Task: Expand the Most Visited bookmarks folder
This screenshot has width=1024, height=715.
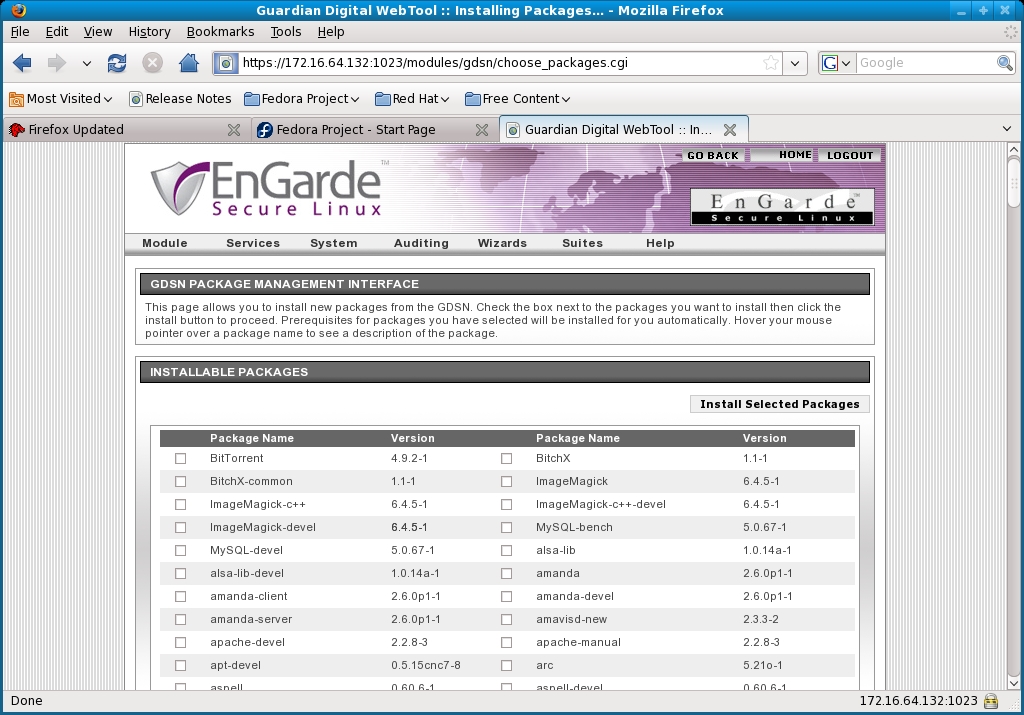Action: (61, 99)
